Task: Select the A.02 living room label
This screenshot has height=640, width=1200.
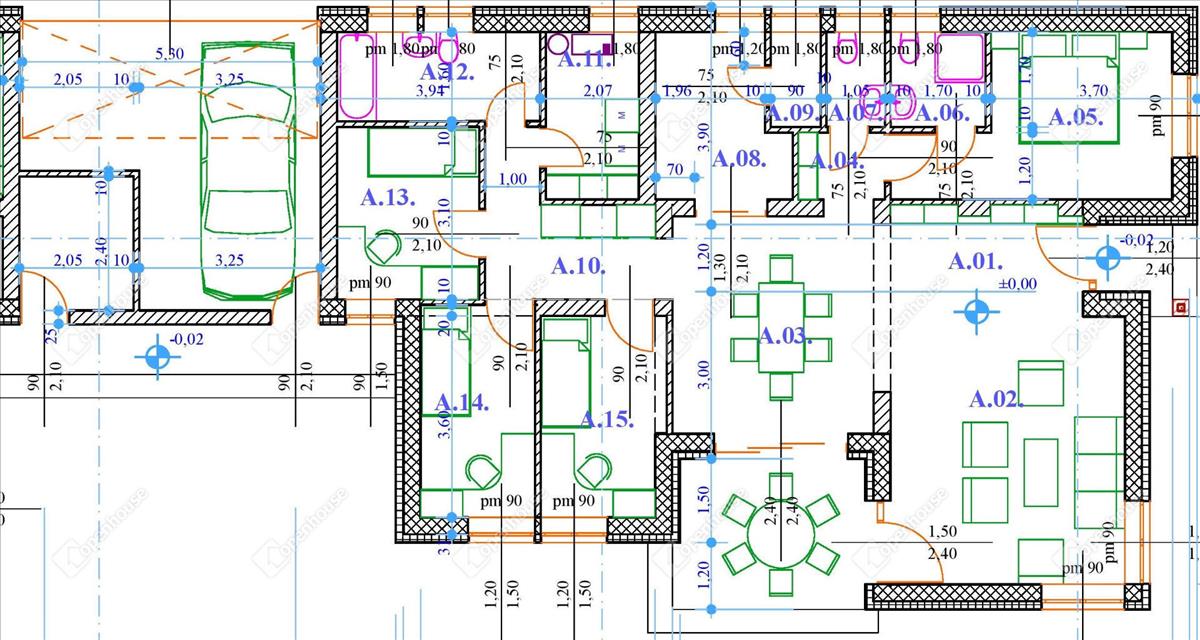Action: (997, 400)
